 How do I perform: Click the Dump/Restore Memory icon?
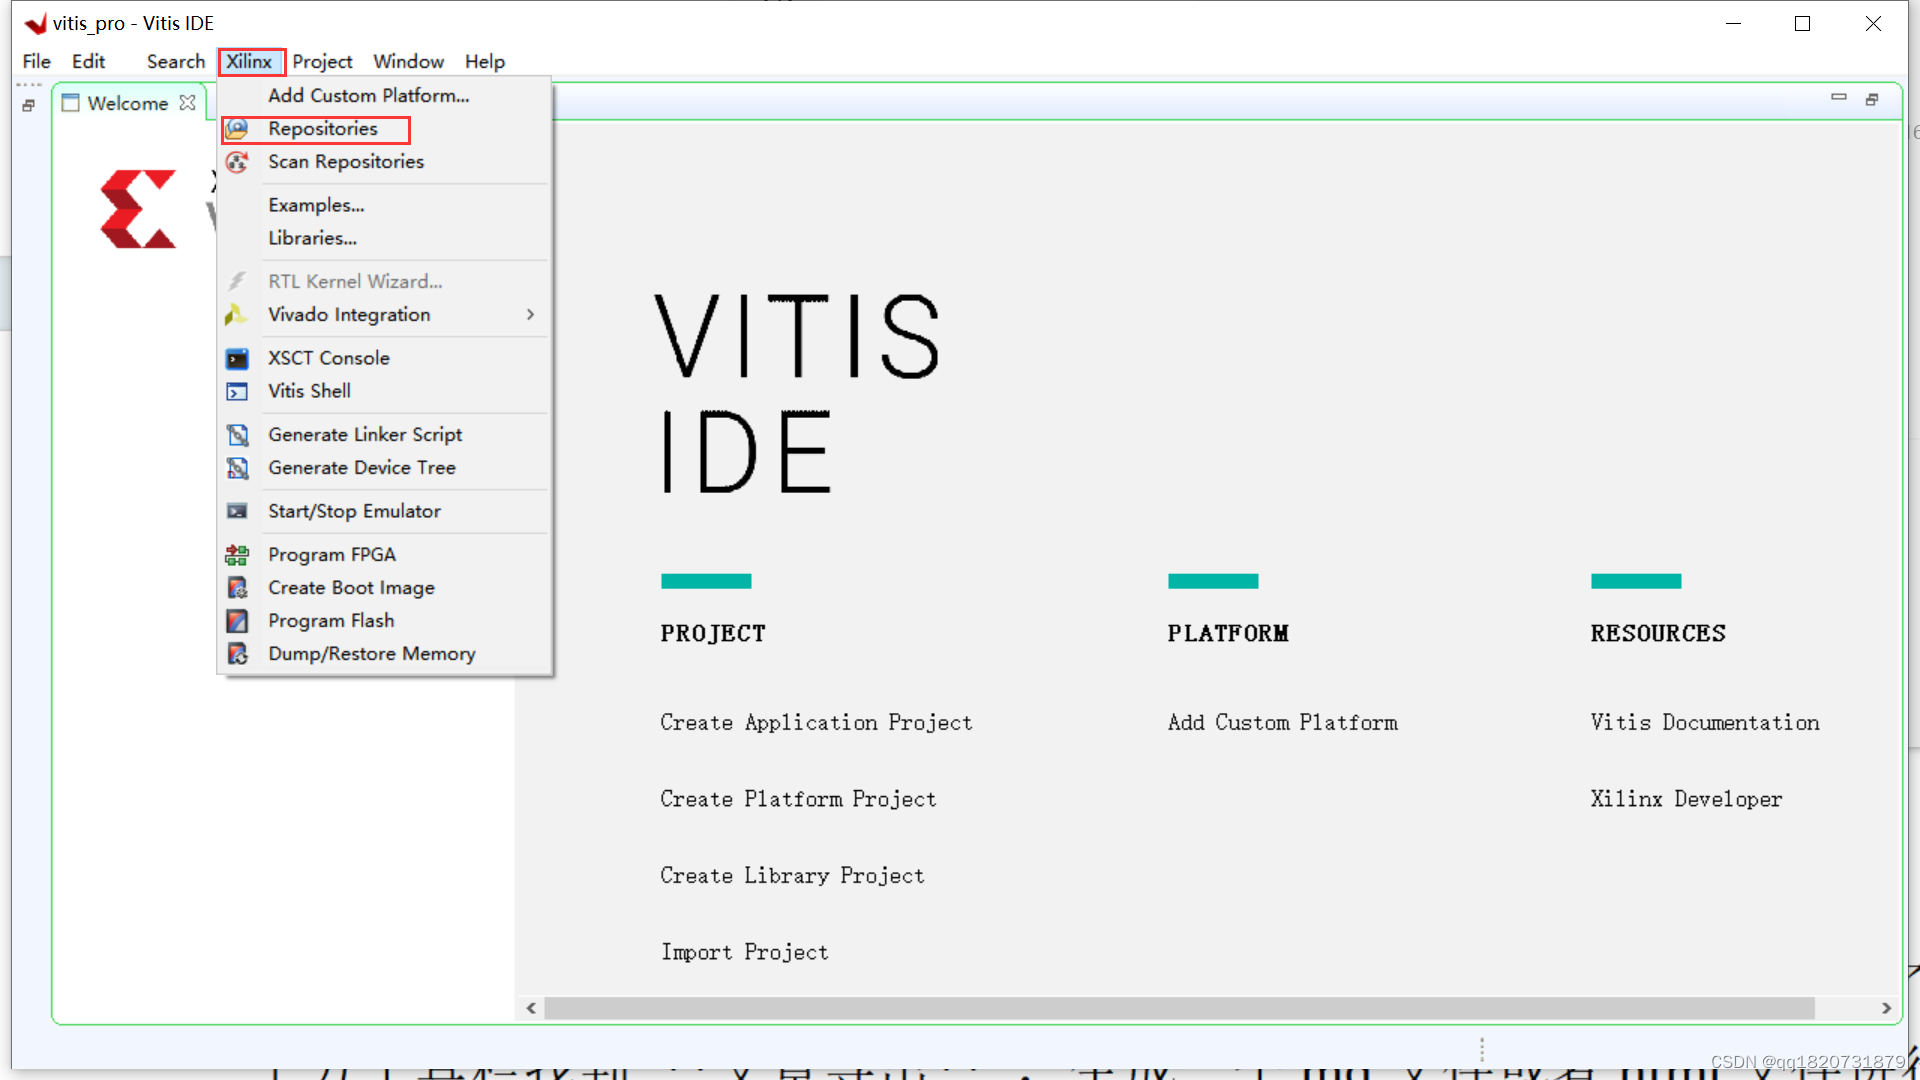click(x=237, y=654)
